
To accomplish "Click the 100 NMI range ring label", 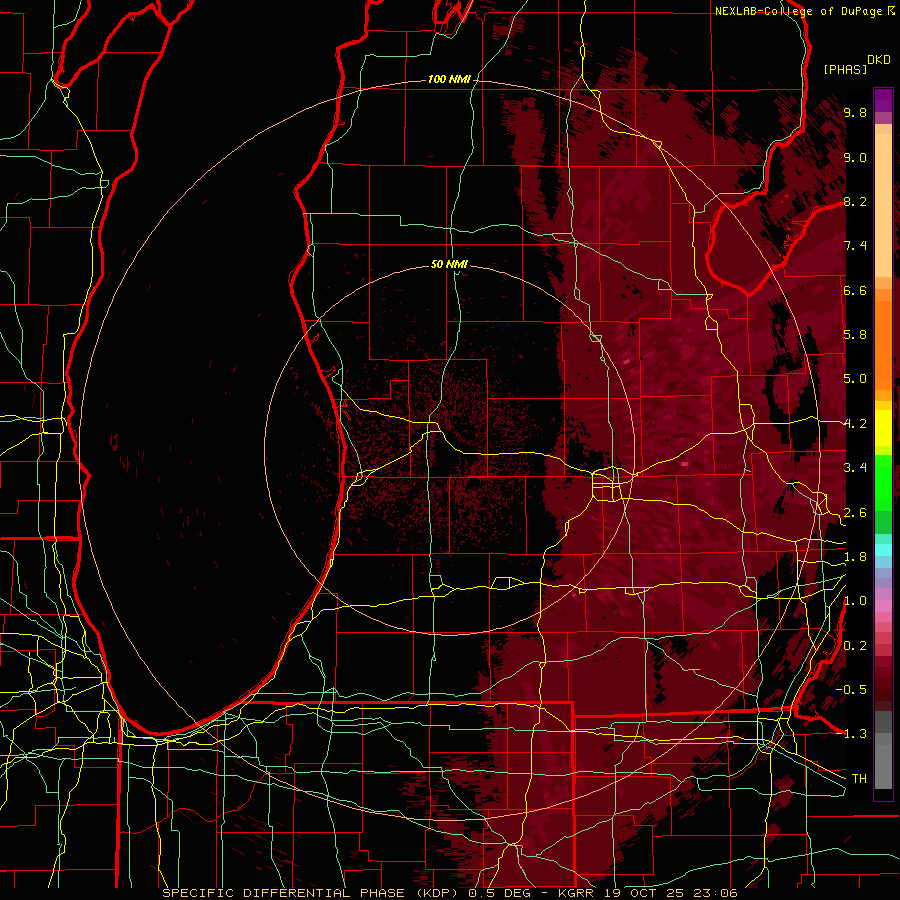I will (449, 79).
